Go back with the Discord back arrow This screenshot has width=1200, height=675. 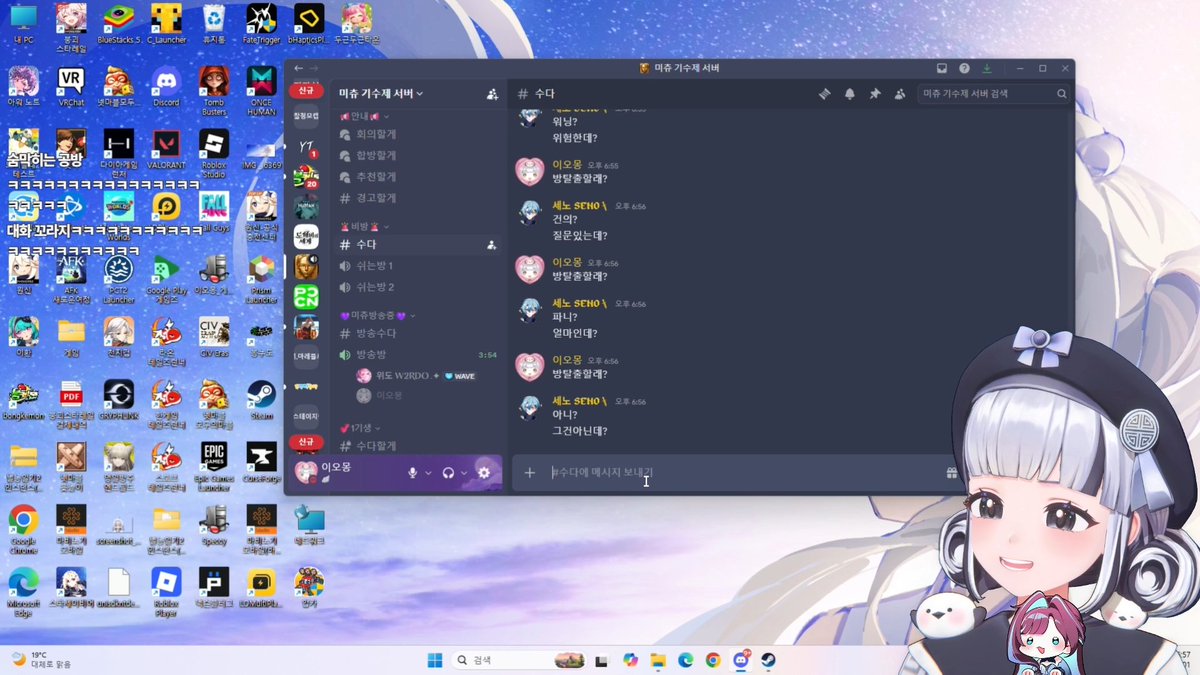(298, 68)
